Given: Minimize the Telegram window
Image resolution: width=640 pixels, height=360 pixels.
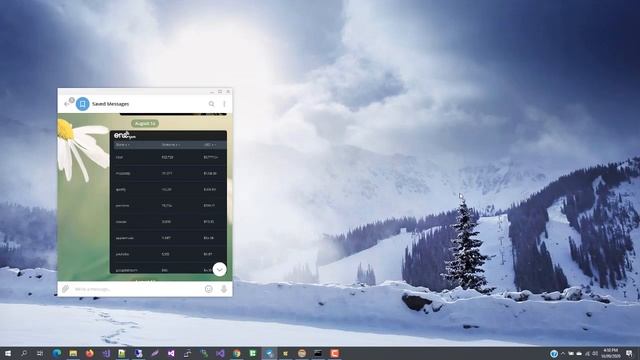Looking at the screenshot, I should [212, 92].
